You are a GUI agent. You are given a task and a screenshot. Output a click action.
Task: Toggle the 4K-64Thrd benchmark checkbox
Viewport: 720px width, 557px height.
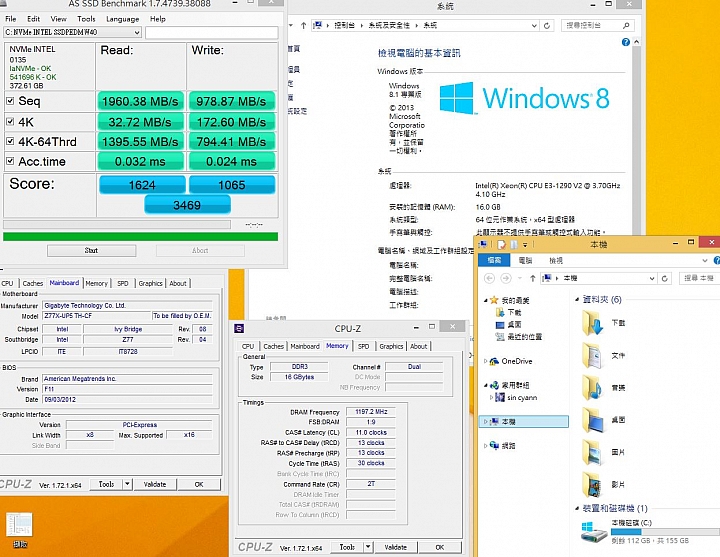pos(10,141)
